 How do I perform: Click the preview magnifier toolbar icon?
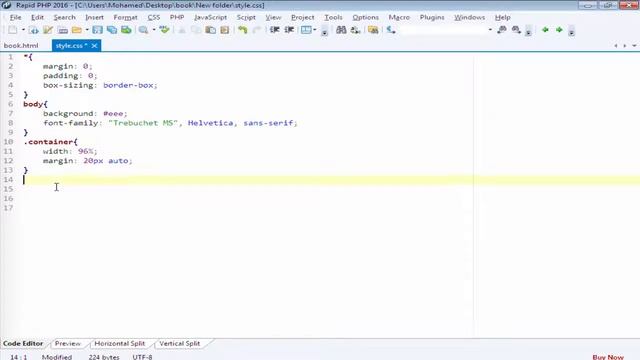click(x=143, y=30)
